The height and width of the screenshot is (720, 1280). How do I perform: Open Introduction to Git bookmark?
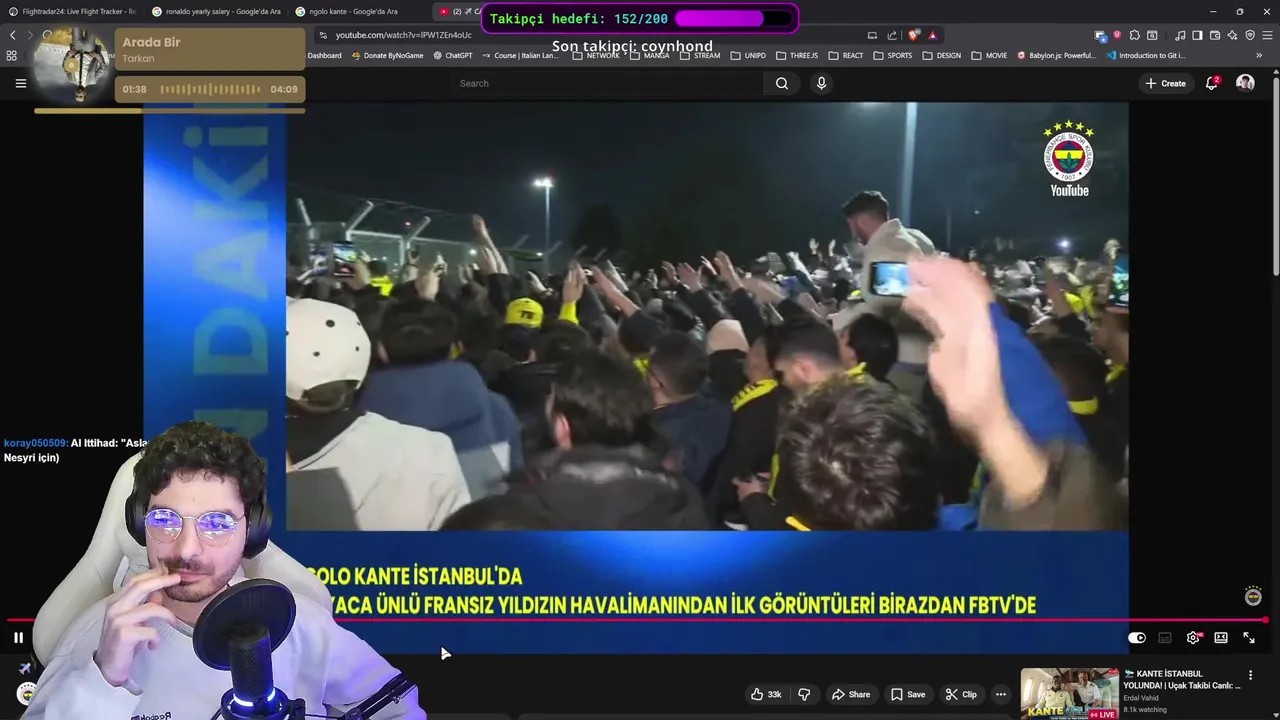pos(1147,56)
